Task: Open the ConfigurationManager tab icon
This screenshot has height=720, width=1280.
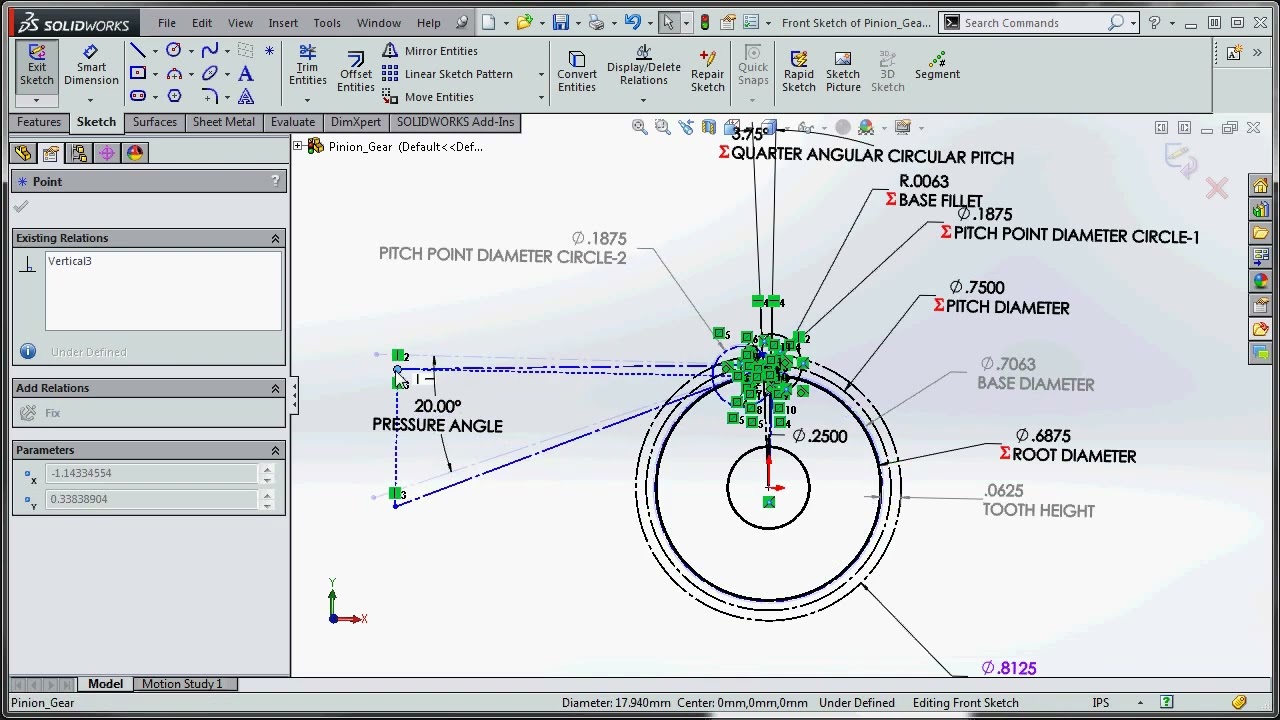Action: pos(79,153)
